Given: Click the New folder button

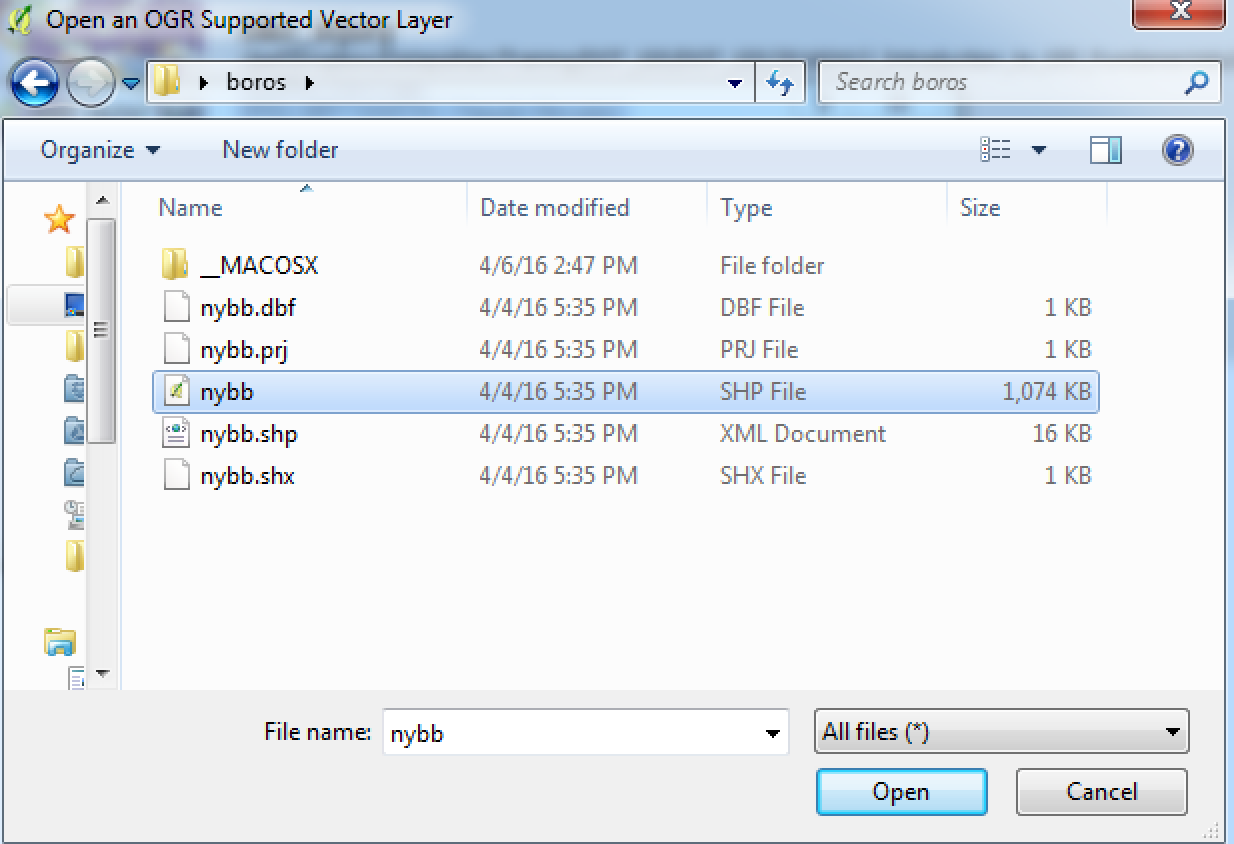Looking at the screenshot, I should (x=280, y=150).
